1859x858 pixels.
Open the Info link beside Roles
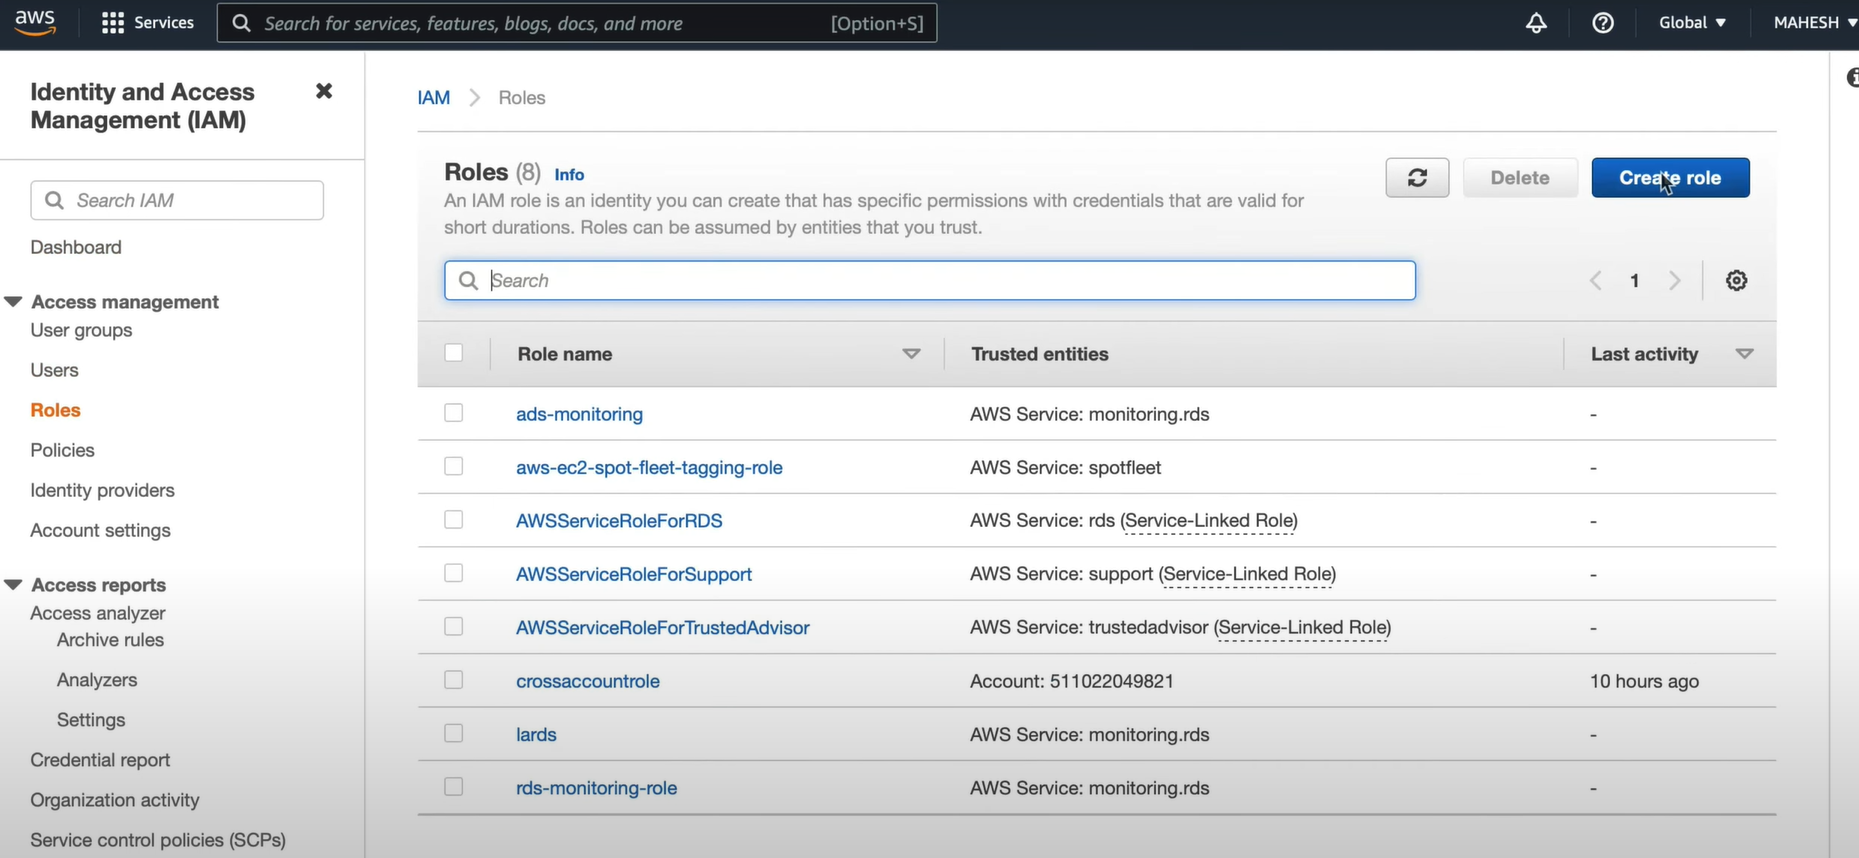(569, 175)
